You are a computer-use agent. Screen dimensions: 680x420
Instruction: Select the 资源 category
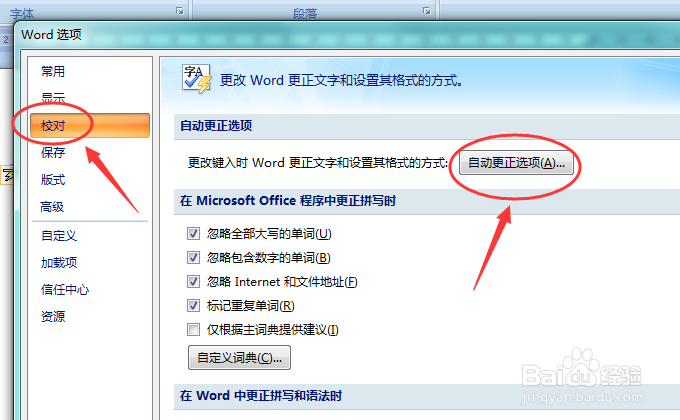pyautogui.click(x=53, y=317)
